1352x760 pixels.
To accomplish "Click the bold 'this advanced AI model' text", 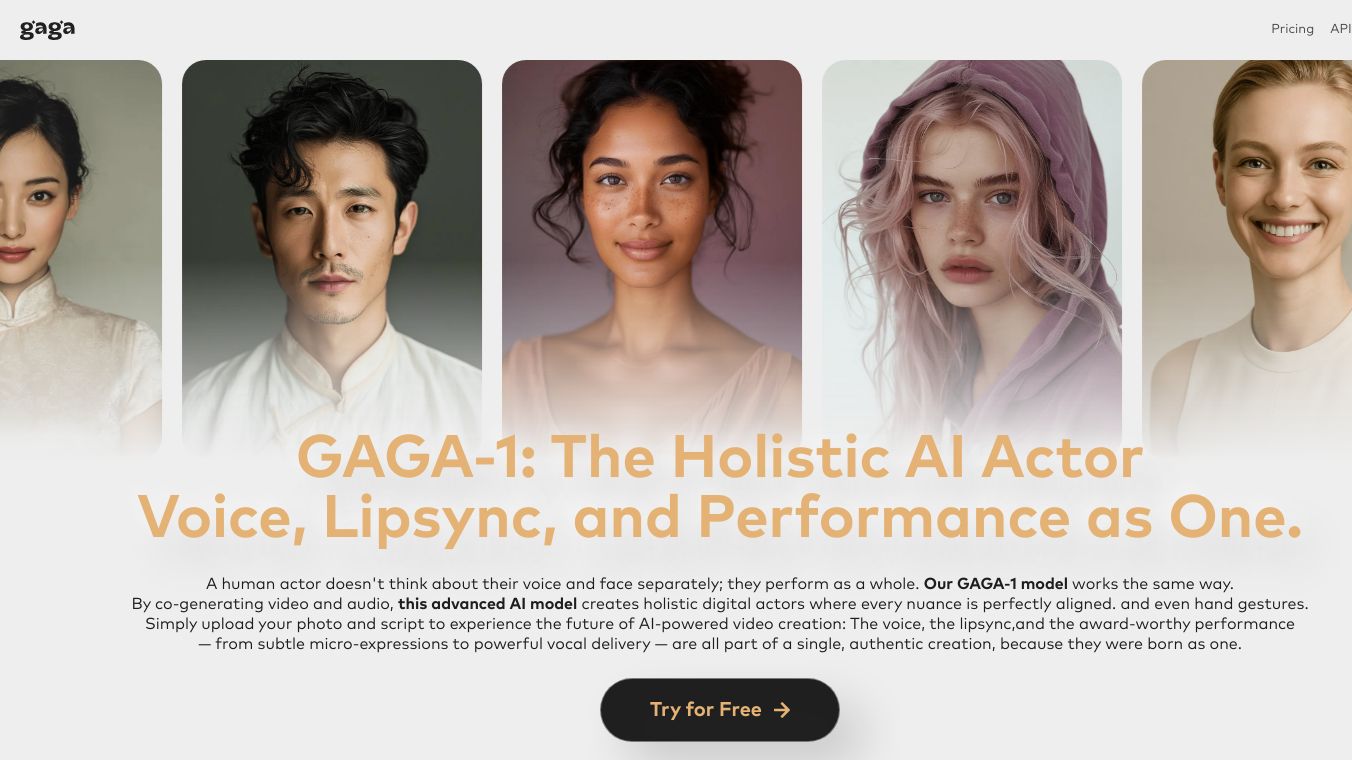I will [487, 604].
